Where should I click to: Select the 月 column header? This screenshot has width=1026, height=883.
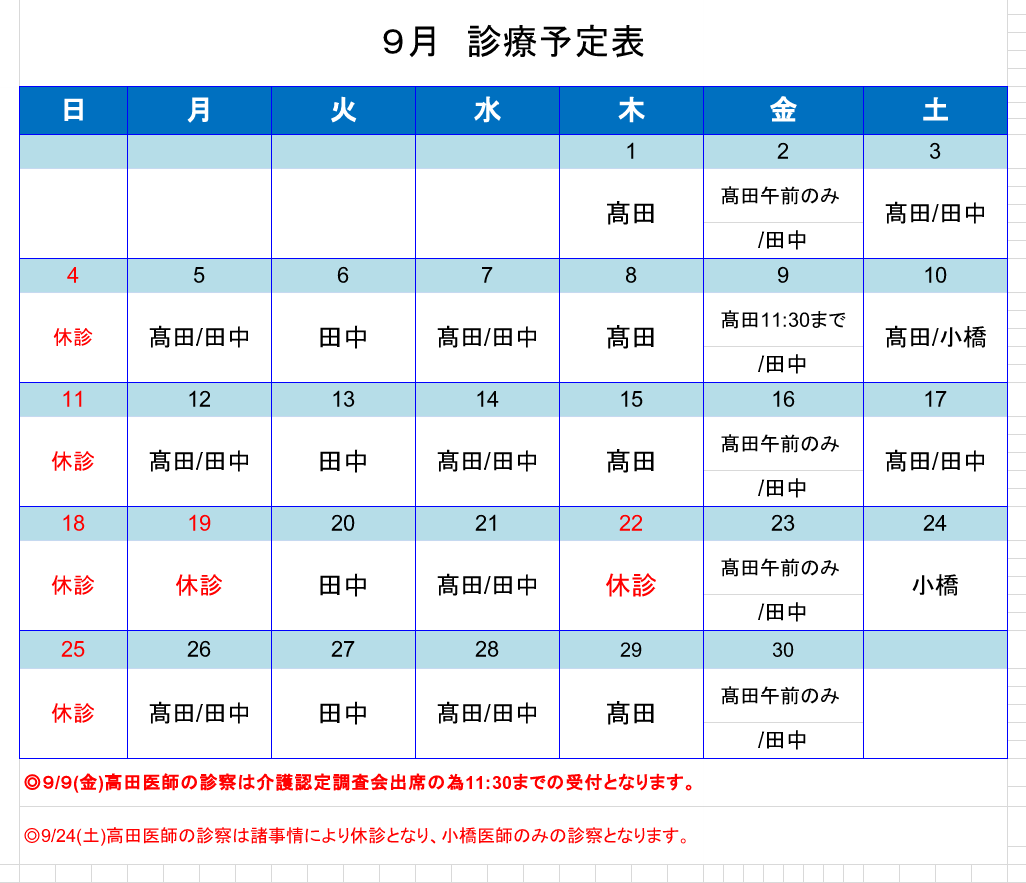tap(200, 111)
